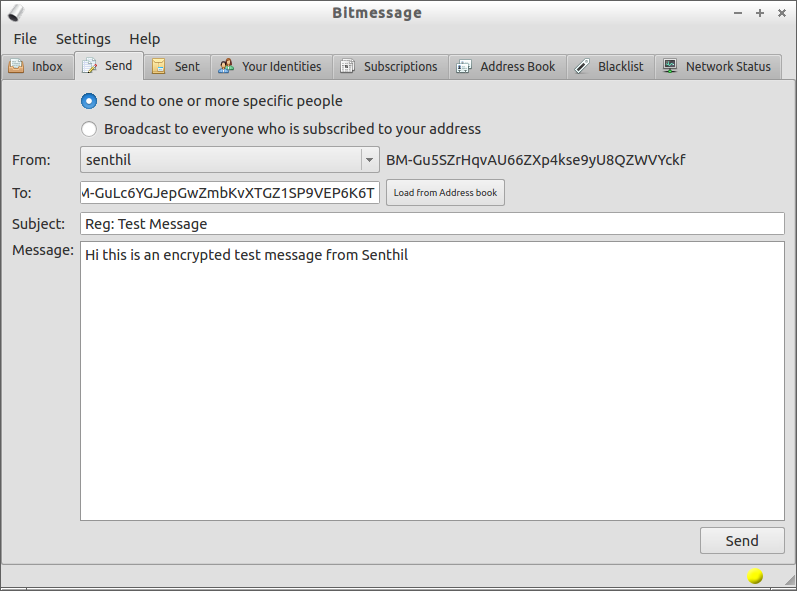
Task: Switch to the Blacklist tab
Action: point(610,67)
